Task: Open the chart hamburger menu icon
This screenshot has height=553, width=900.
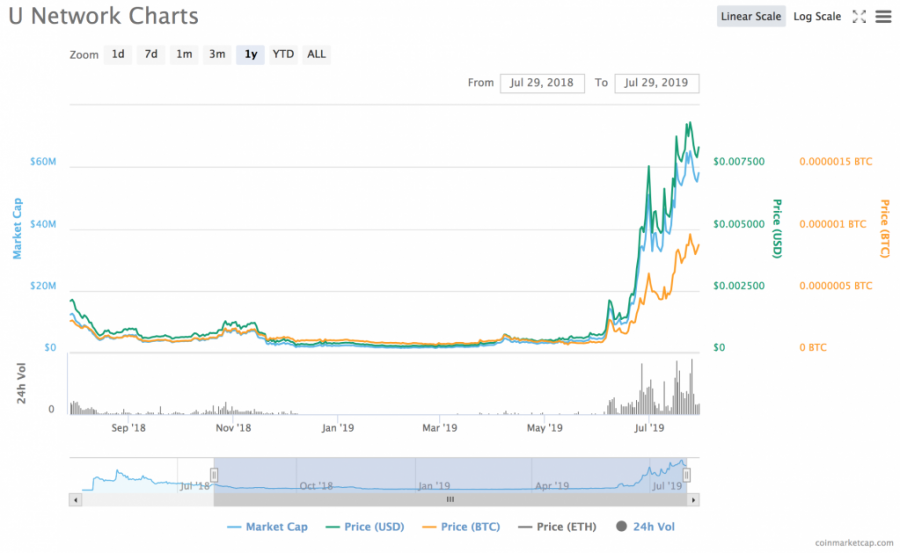Action: [883, 17]
